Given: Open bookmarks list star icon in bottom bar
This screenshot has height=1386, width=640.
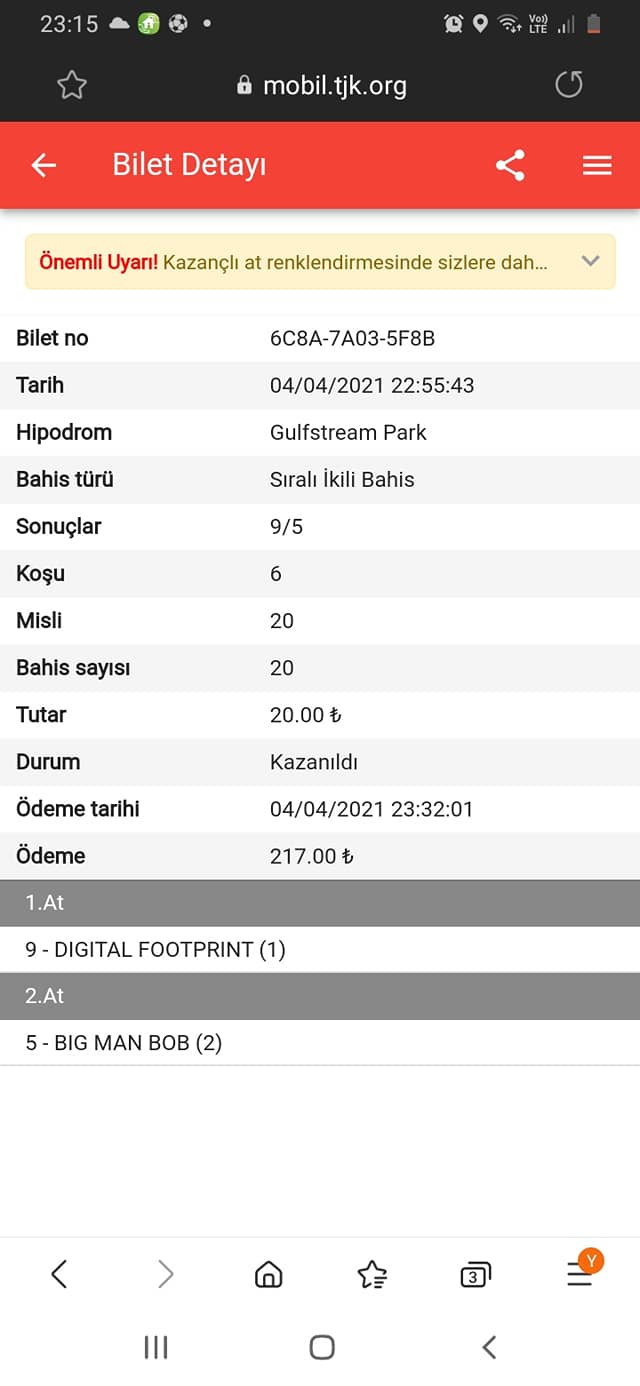Looking at the screenshot, I should tap(372, 1273).
